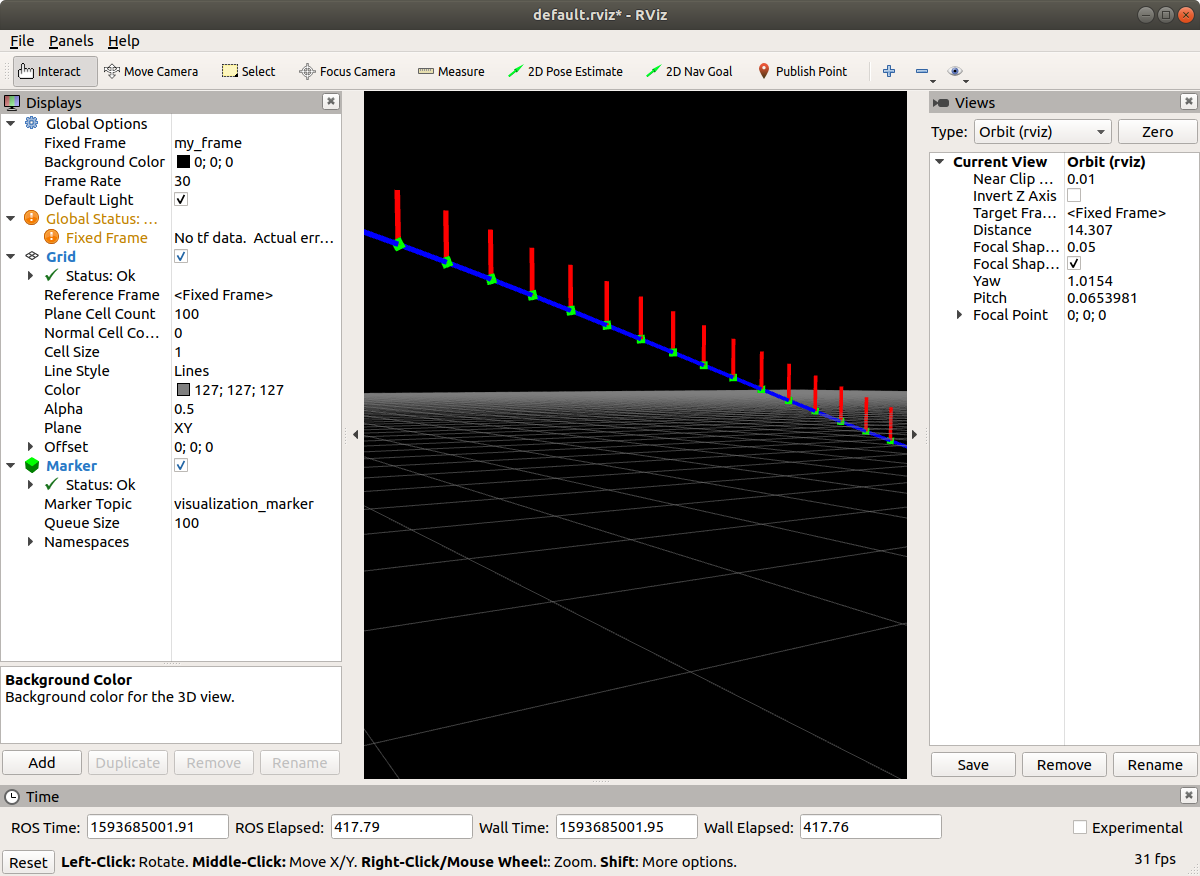
Task: Activate 2D Pose Estimate
Action: point(565,71)
